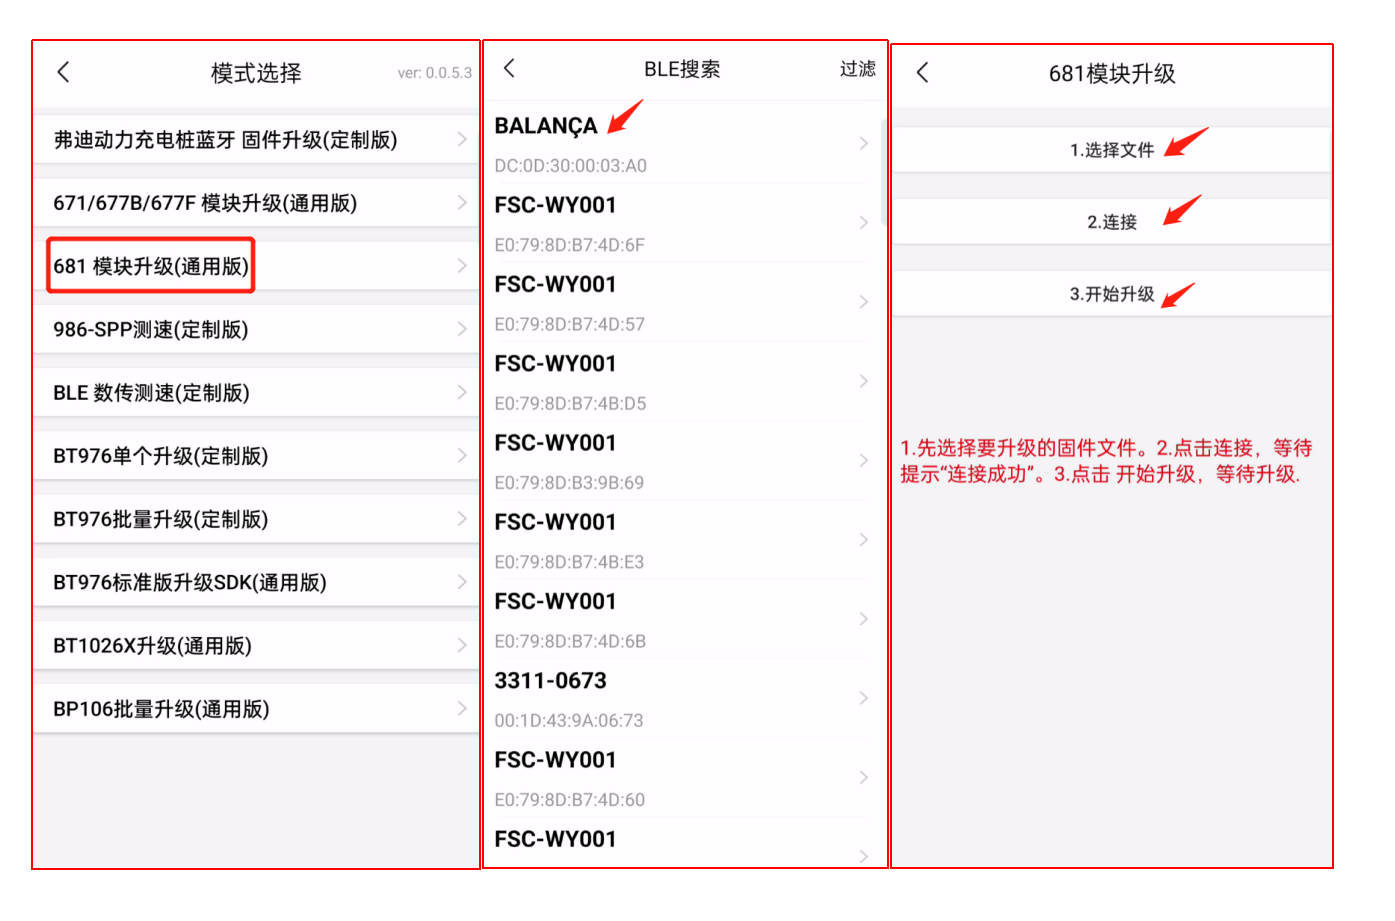Expand the BALANÇA device detail chevron
1395x921 pixels.
[x=862, y=143]
